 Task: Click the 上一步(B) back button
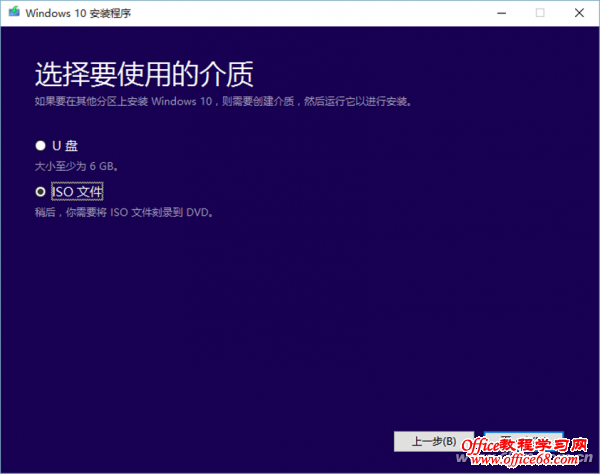pyautogui.click(x=434, y=441)
